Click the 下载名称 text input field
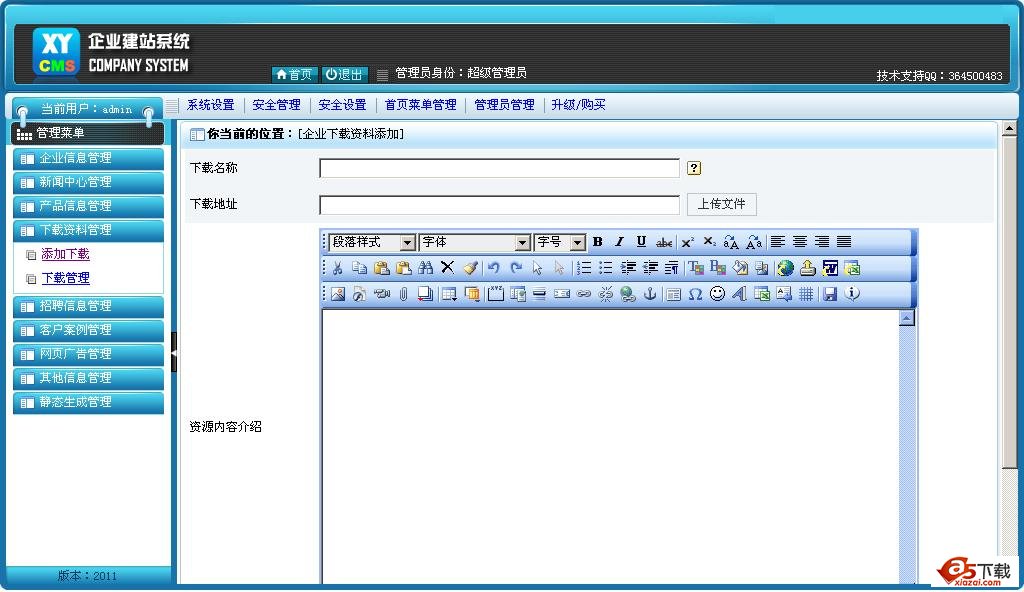This screenshot has width=1024, height=592. click(499, 168)
